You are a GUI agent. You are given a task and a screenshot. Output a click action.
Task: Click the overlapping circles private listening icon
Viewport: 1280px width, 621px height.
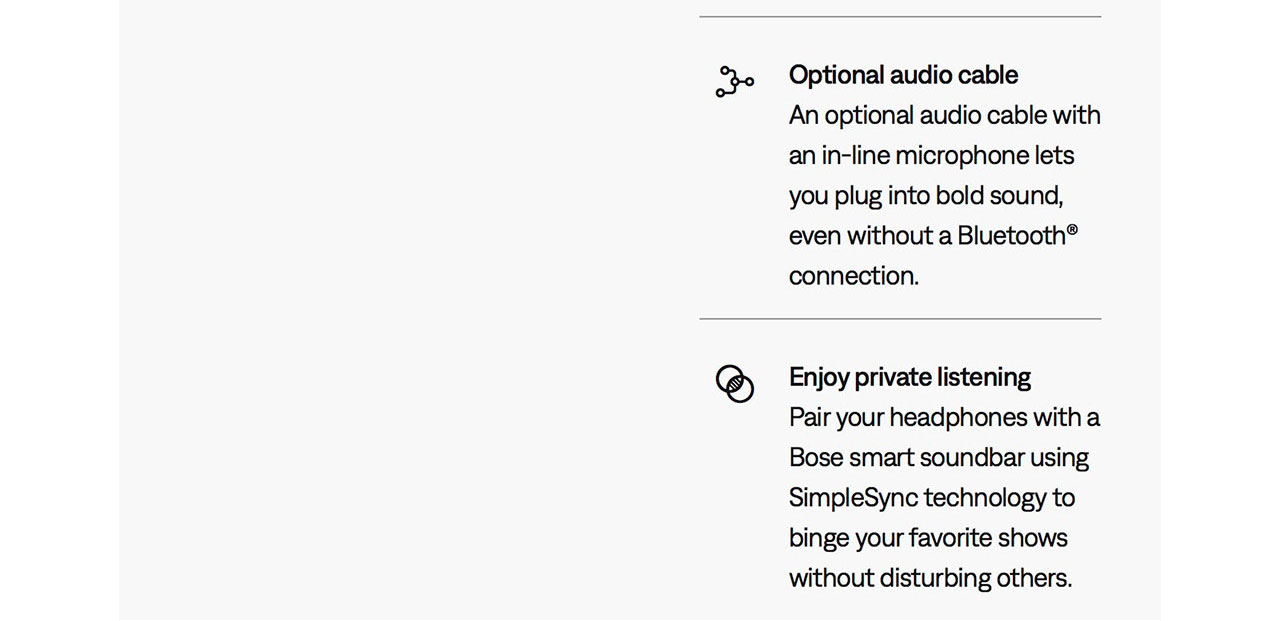[734, 384]
